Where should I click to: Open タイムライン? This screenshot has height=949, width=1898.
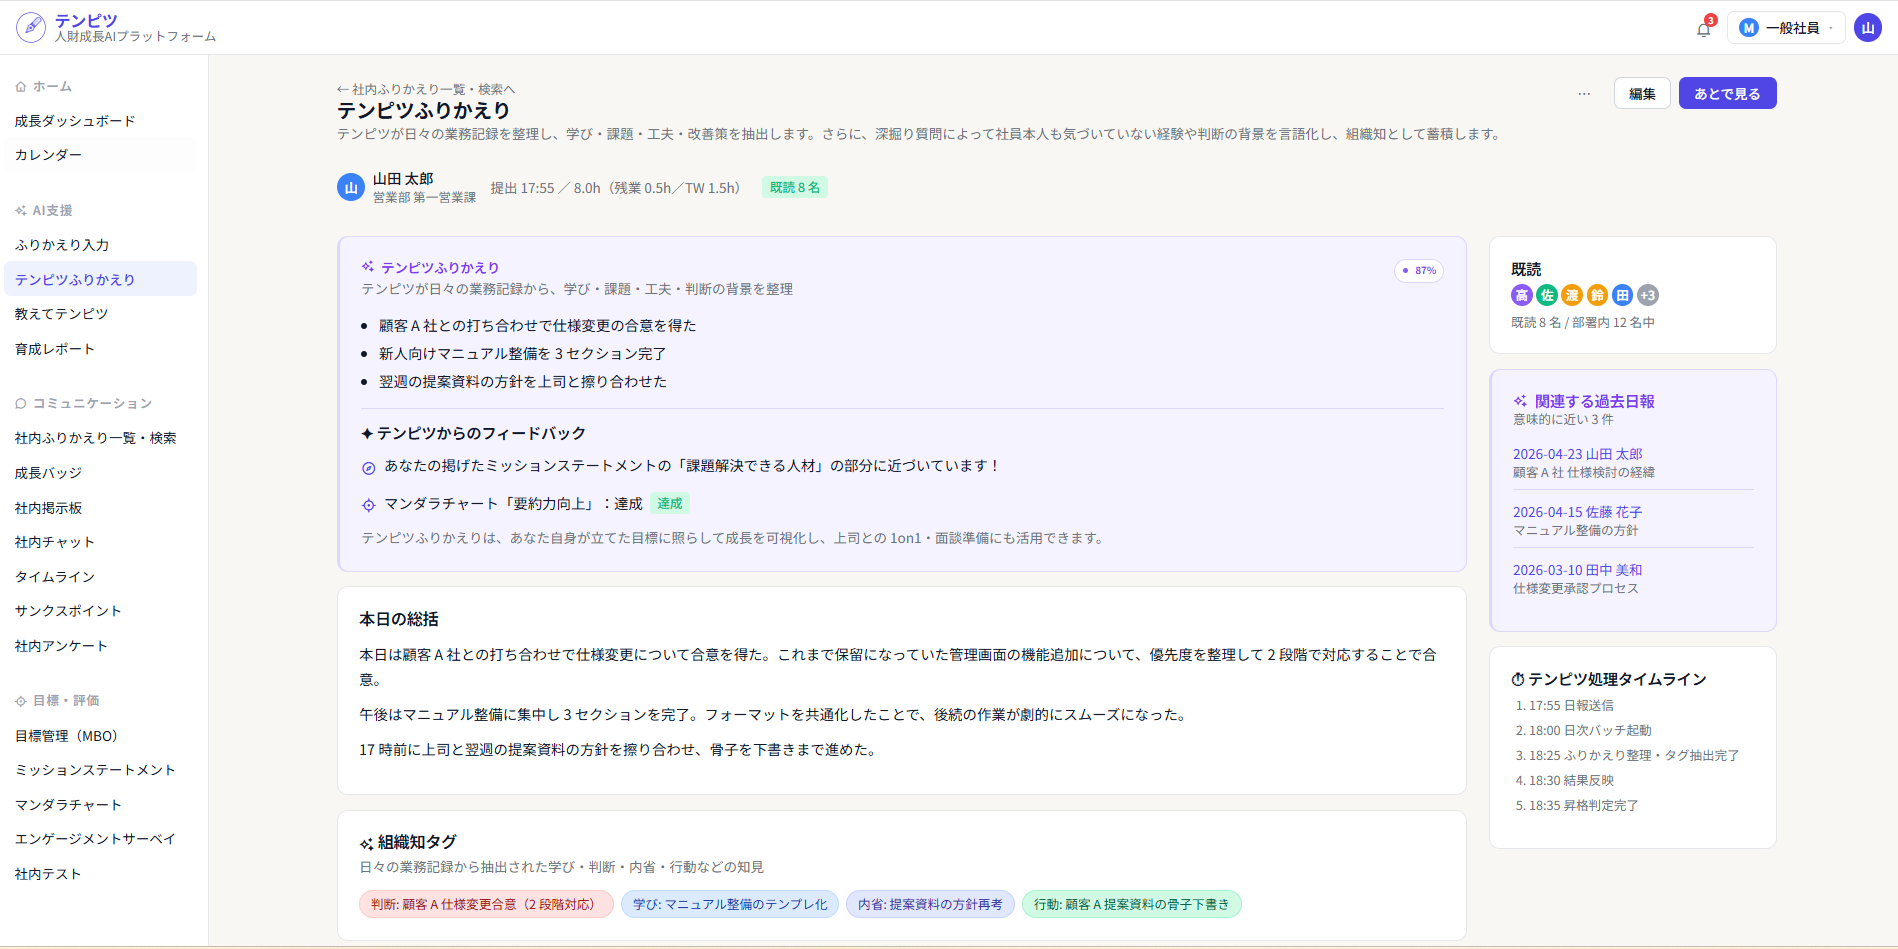point(100,577)
